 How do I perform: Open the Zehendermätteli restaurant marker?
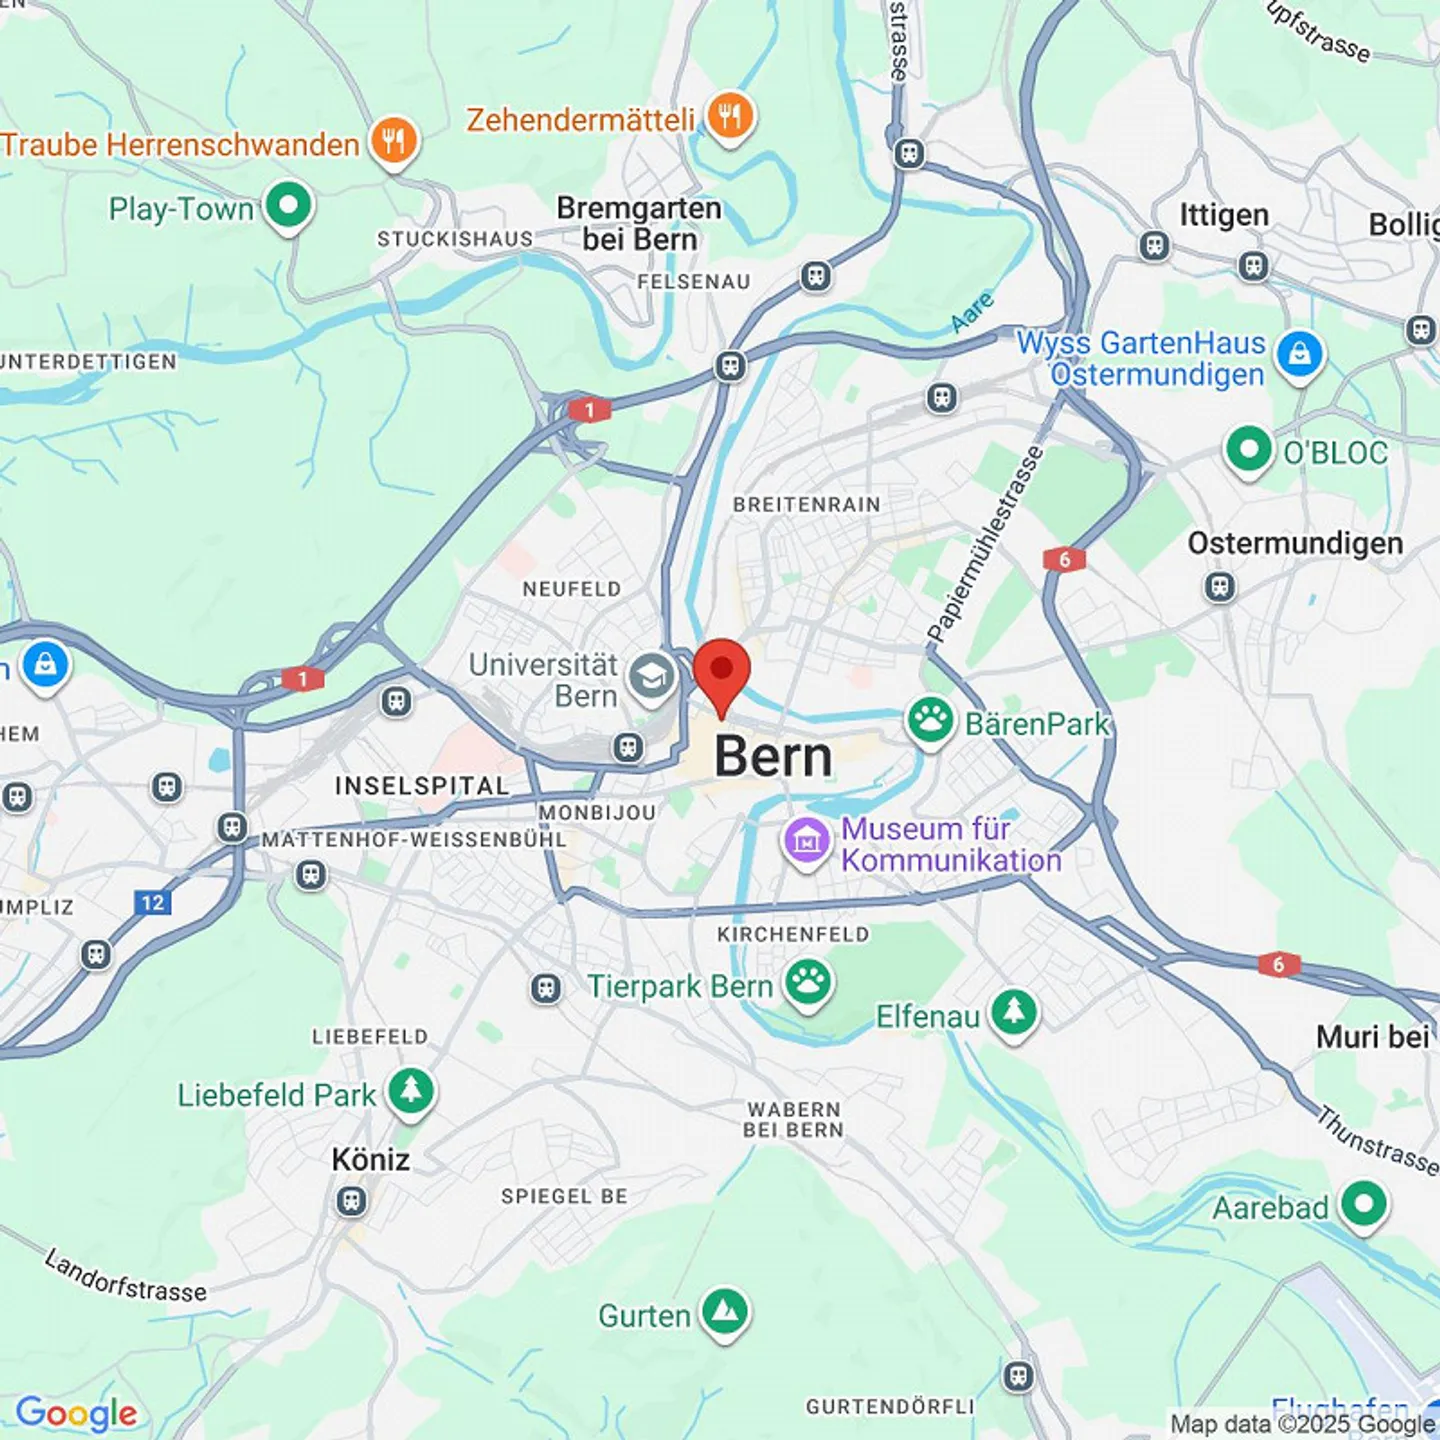(731, 118)
